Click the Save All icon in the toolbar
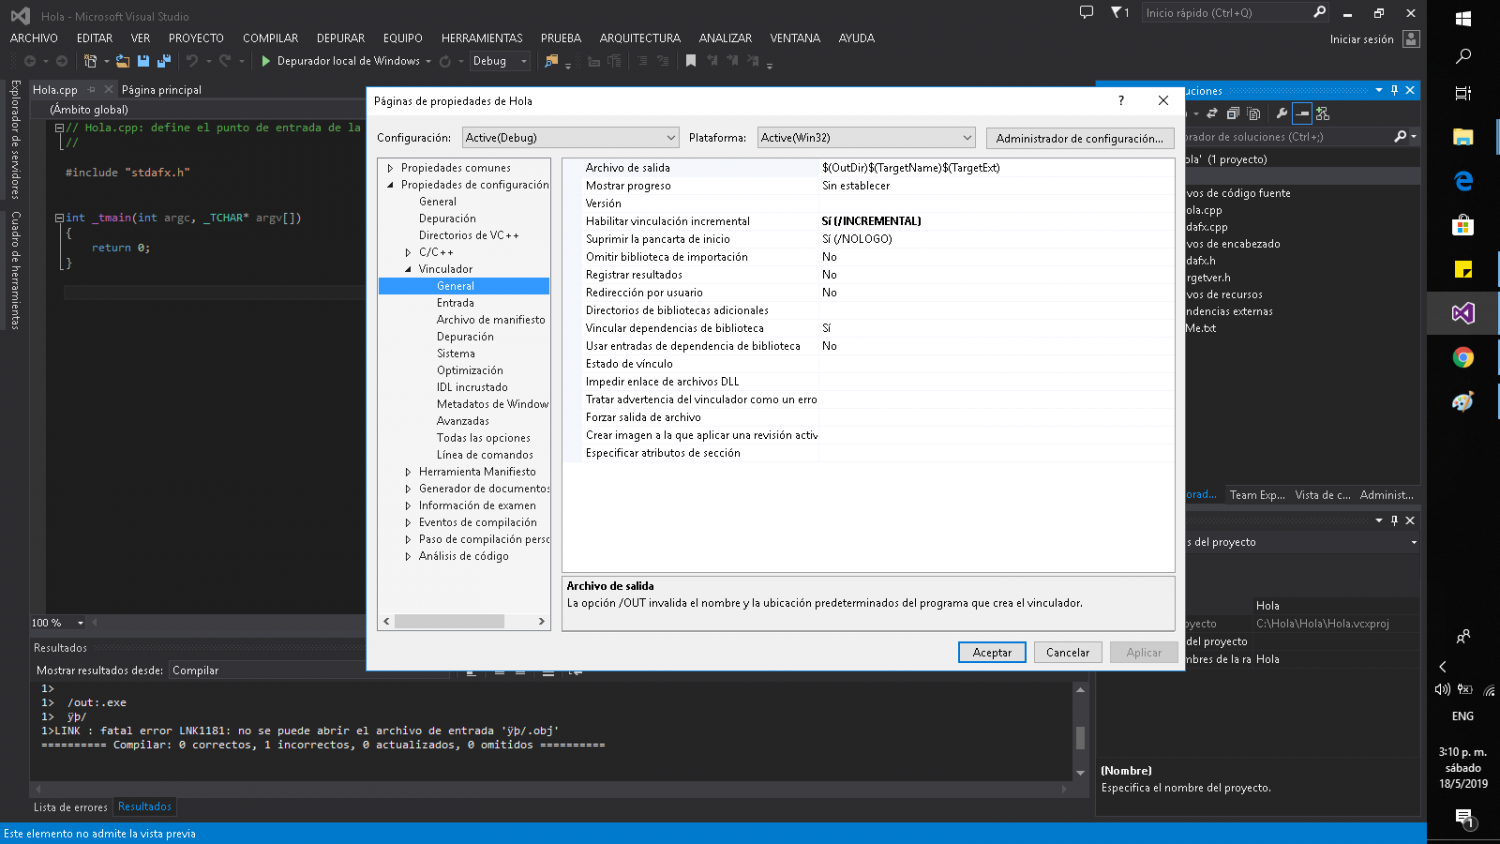 point(164,61)
